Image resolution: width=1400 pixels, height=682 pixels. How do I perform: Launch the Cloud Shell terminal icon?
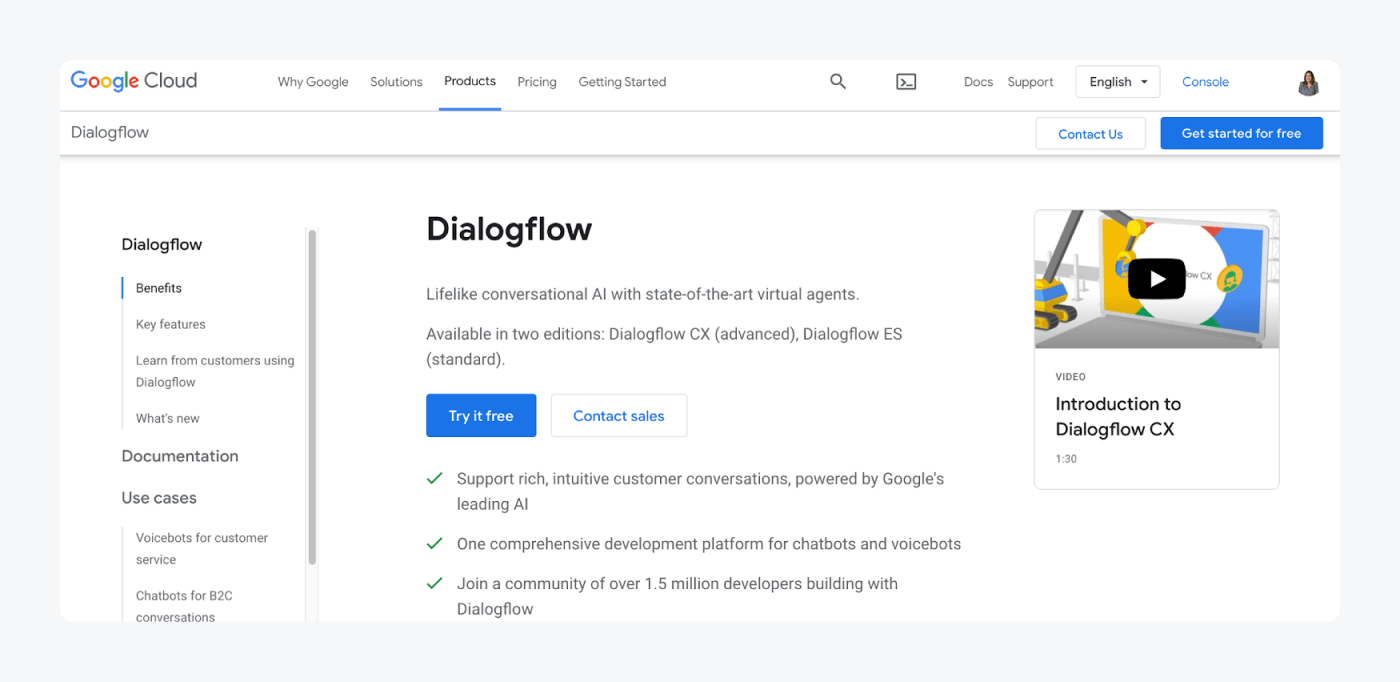[906, 82]
